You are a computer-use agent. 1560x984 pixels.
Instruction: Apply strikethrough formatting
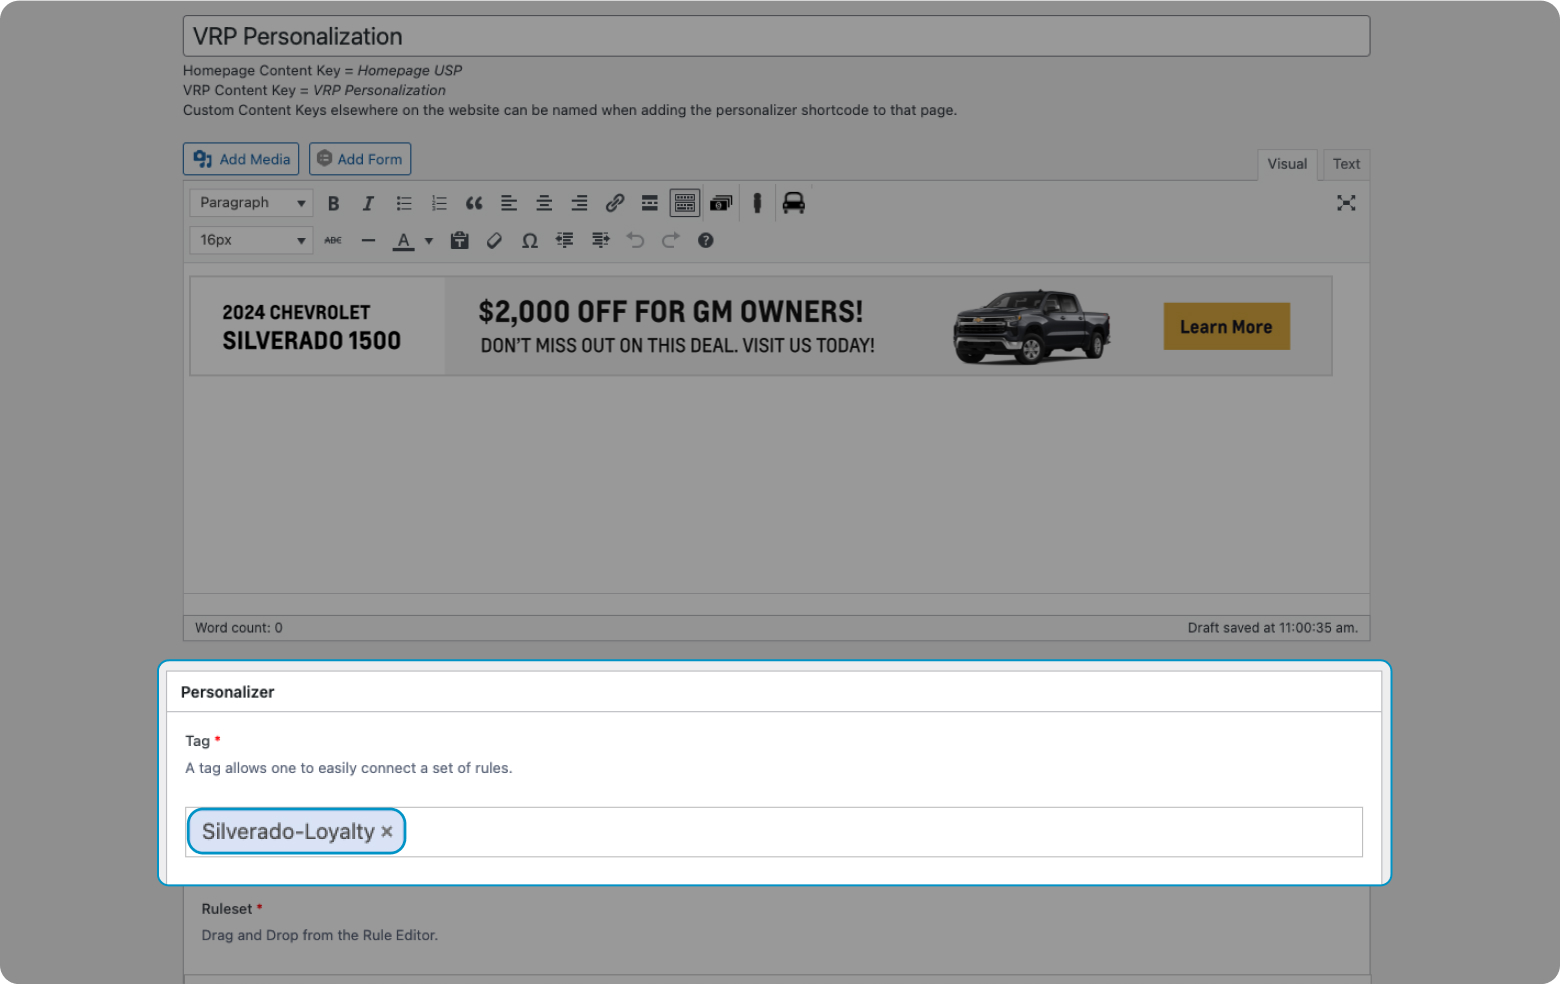(x=333, y=240)
